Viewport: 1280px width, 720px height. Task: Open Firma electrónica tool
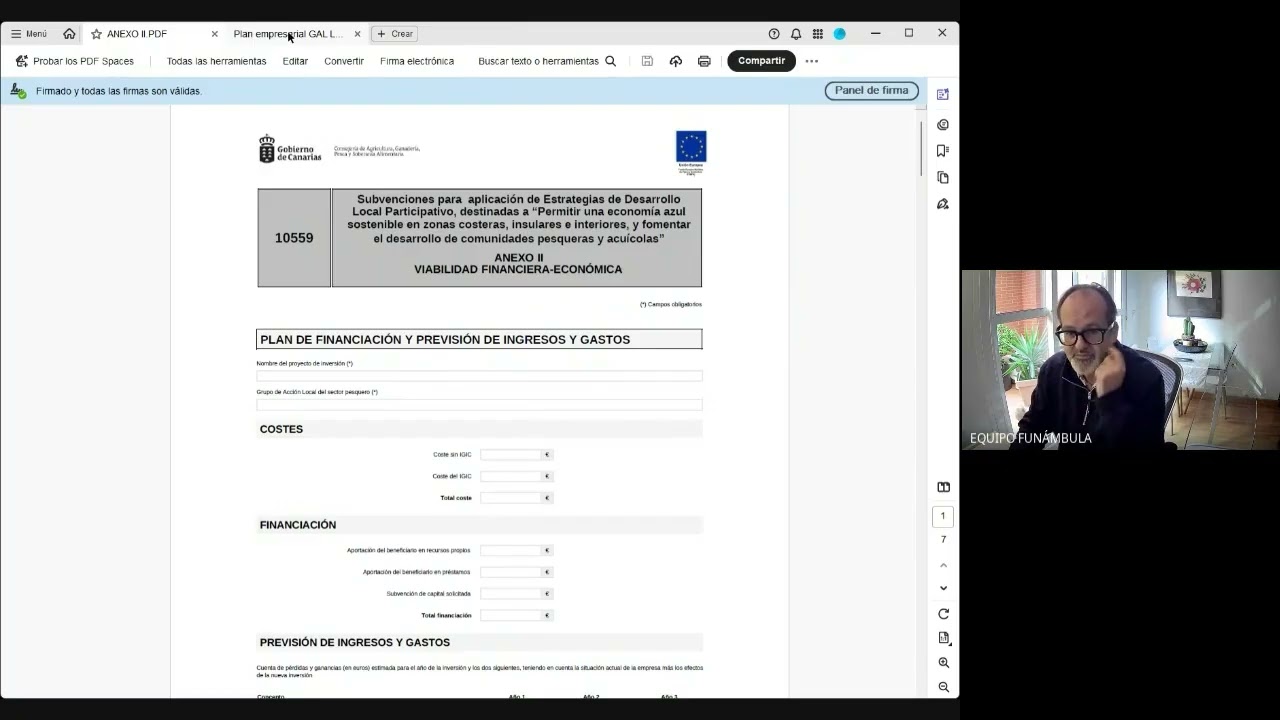point(417,61)
